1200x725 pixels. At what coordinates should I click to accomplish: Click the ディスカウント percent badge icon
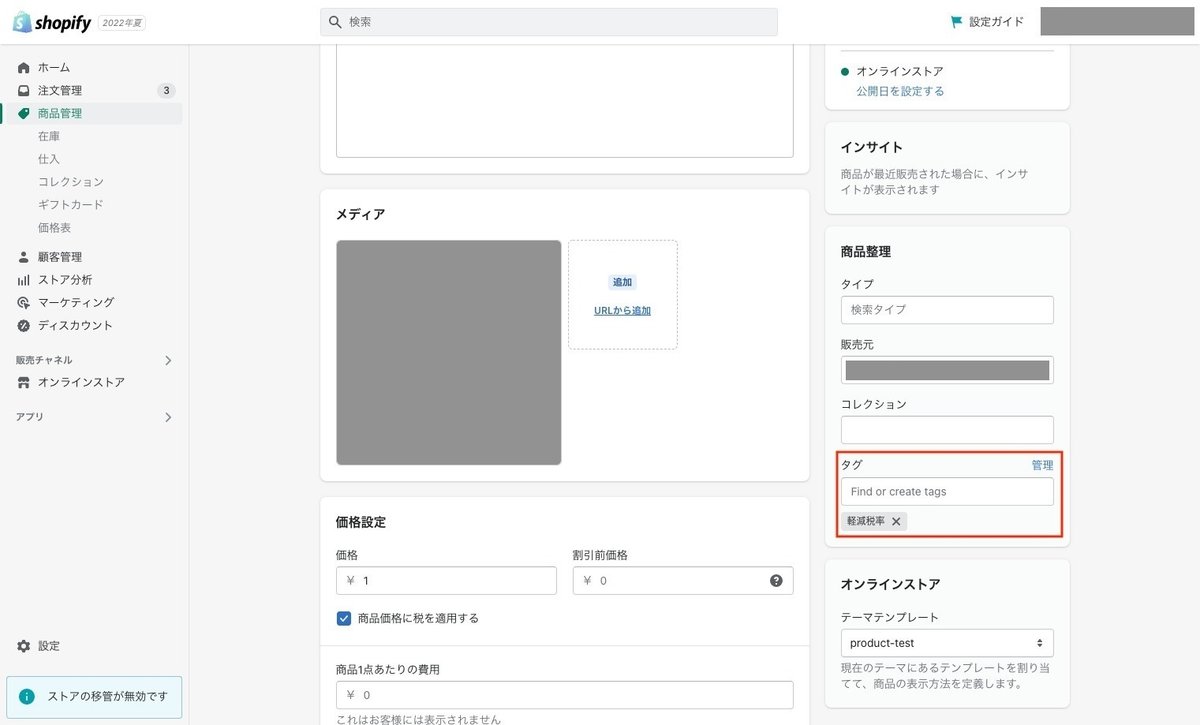pyautogui.click(x=24, y=326)
